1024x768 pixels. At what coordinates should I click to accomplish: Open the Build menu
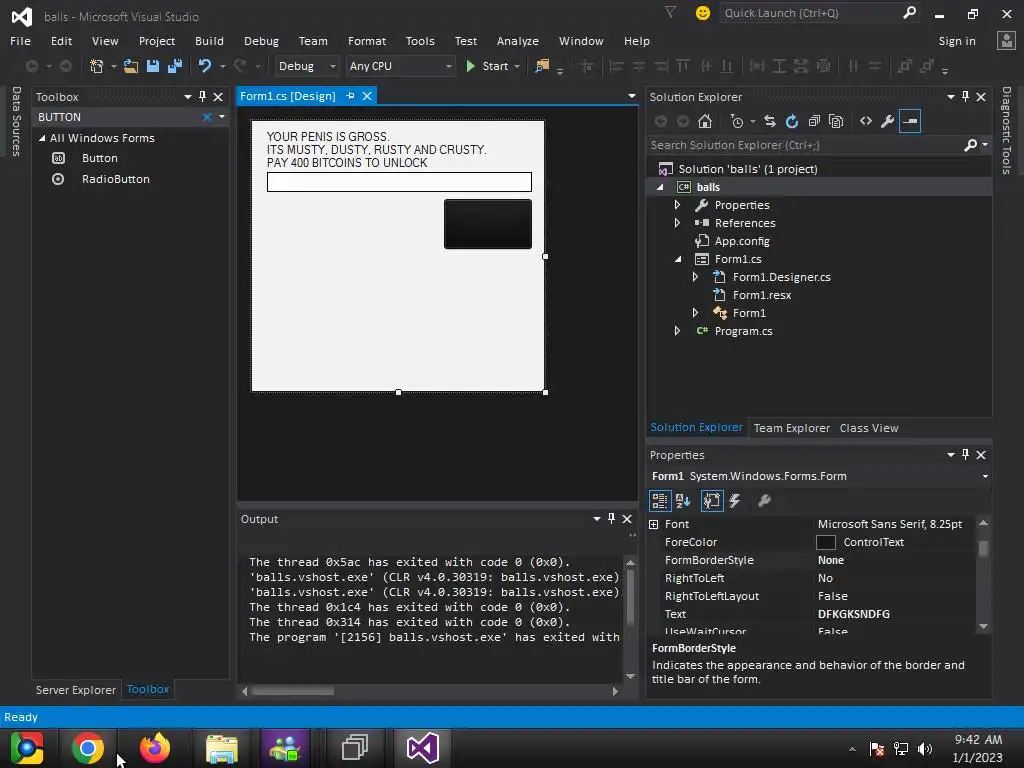click(209, 40)
